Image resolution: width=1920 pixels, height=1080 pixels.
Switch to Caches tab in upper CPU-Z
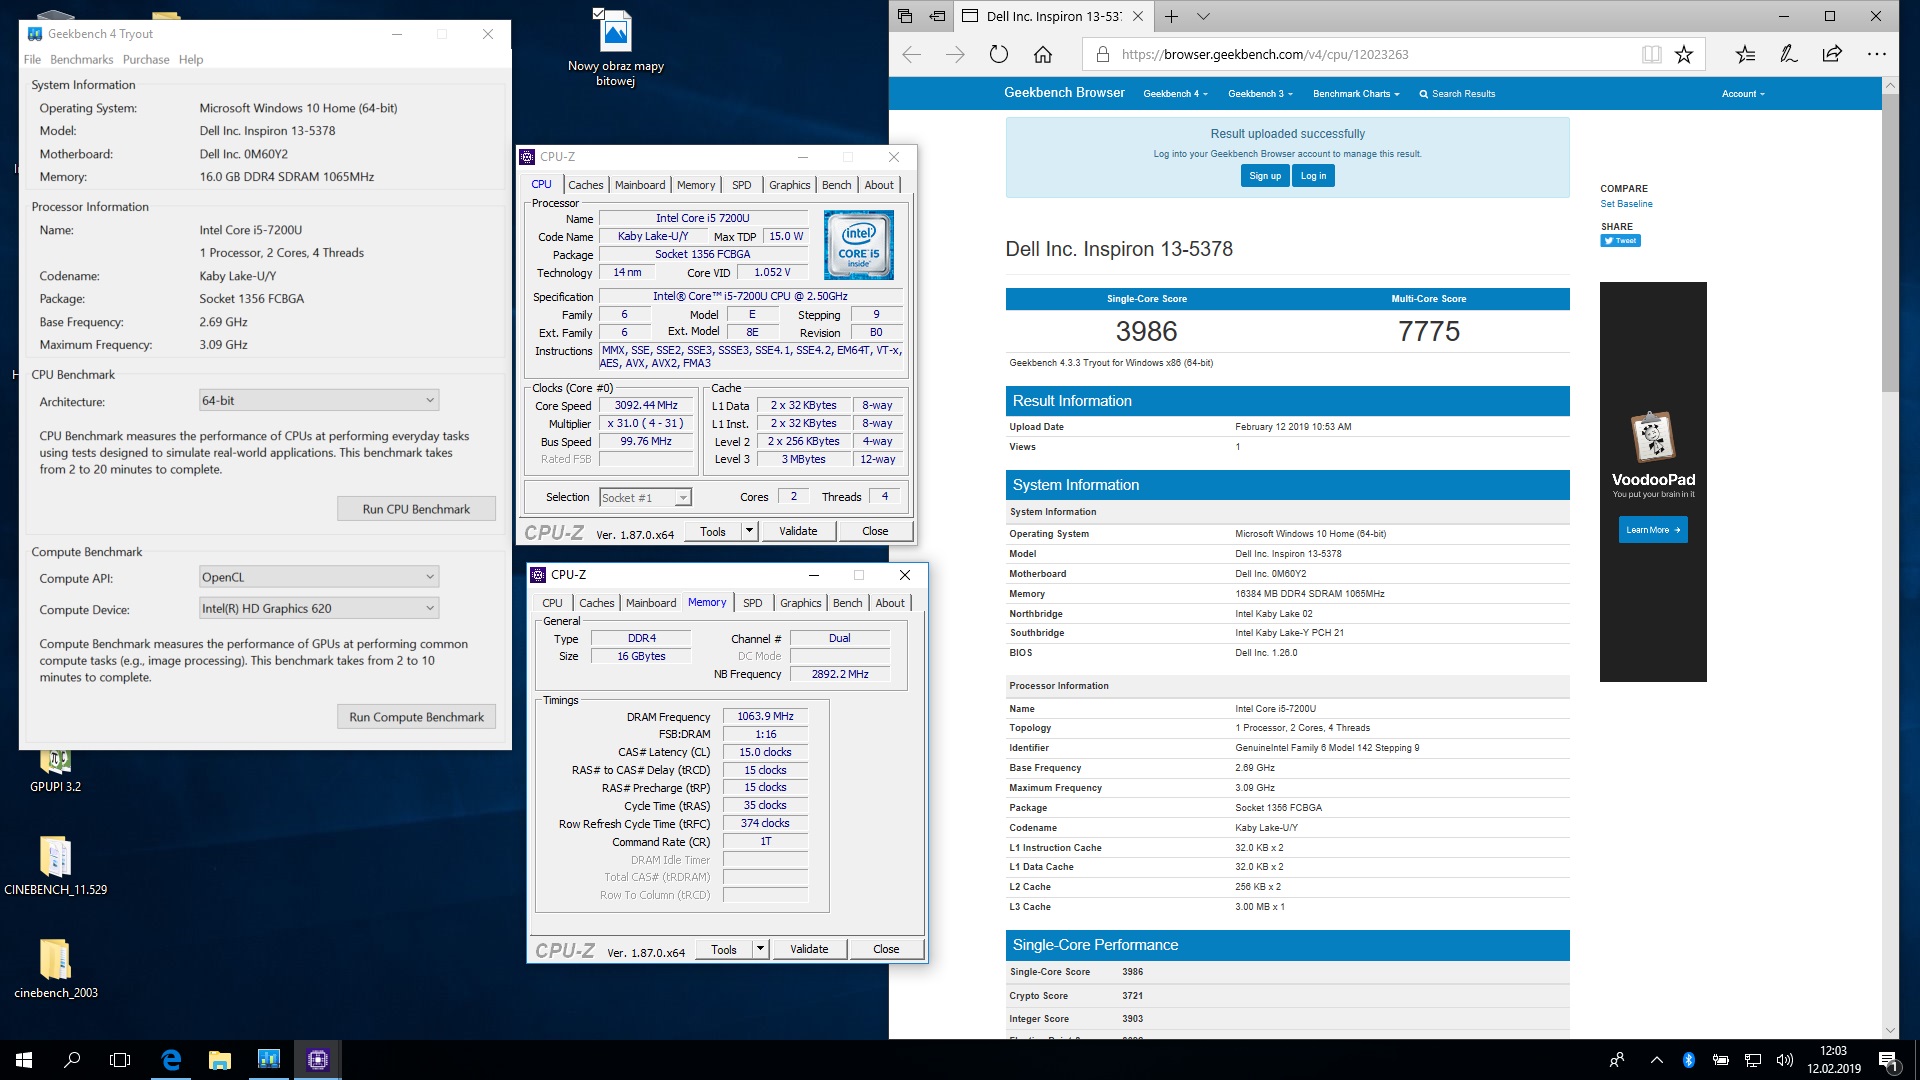585,185
